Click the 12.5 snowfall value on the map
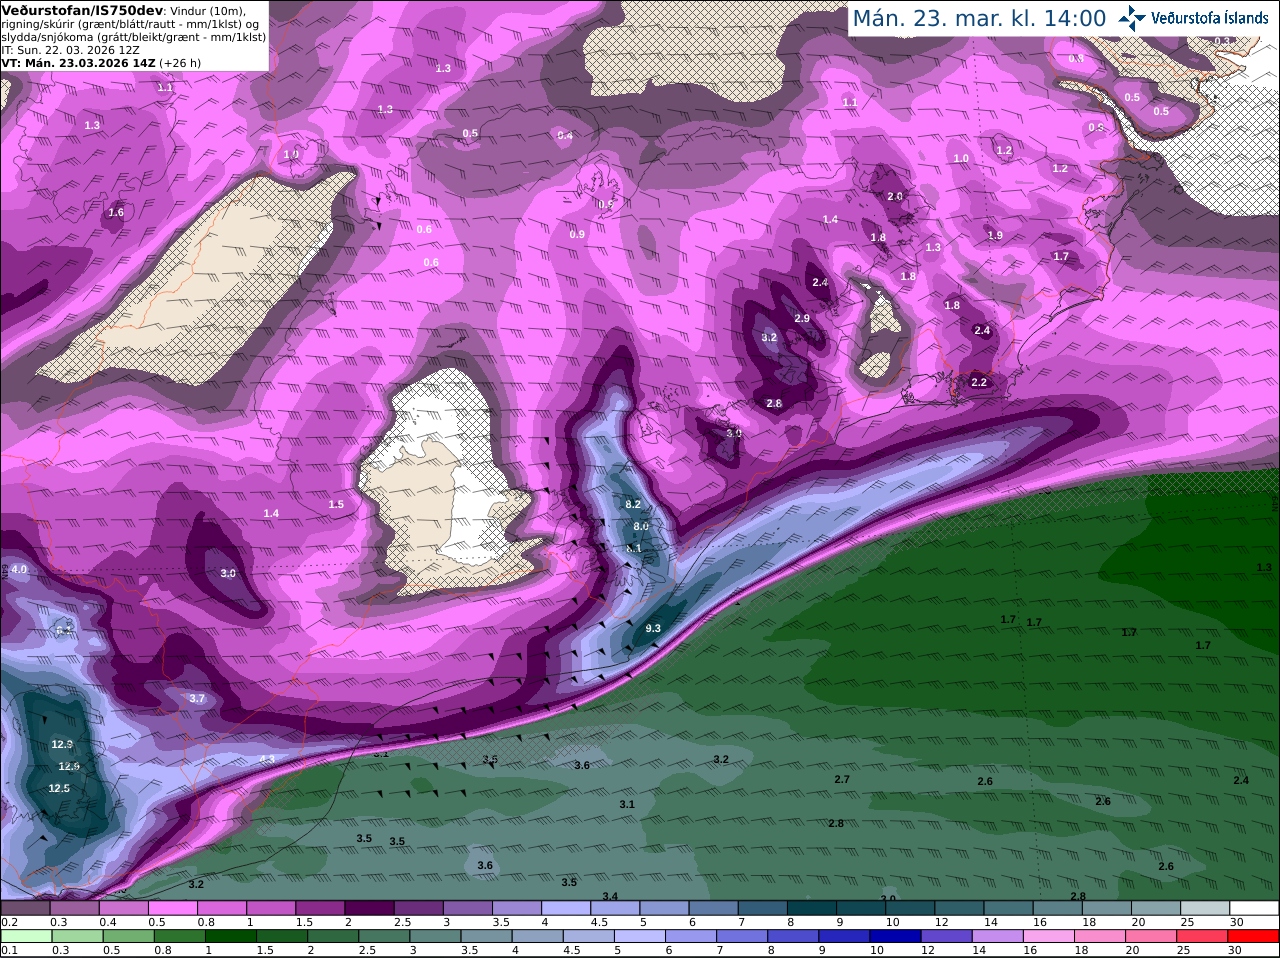Image resolution: width=1280 pixels, height=958 pixels. (59, 788)
